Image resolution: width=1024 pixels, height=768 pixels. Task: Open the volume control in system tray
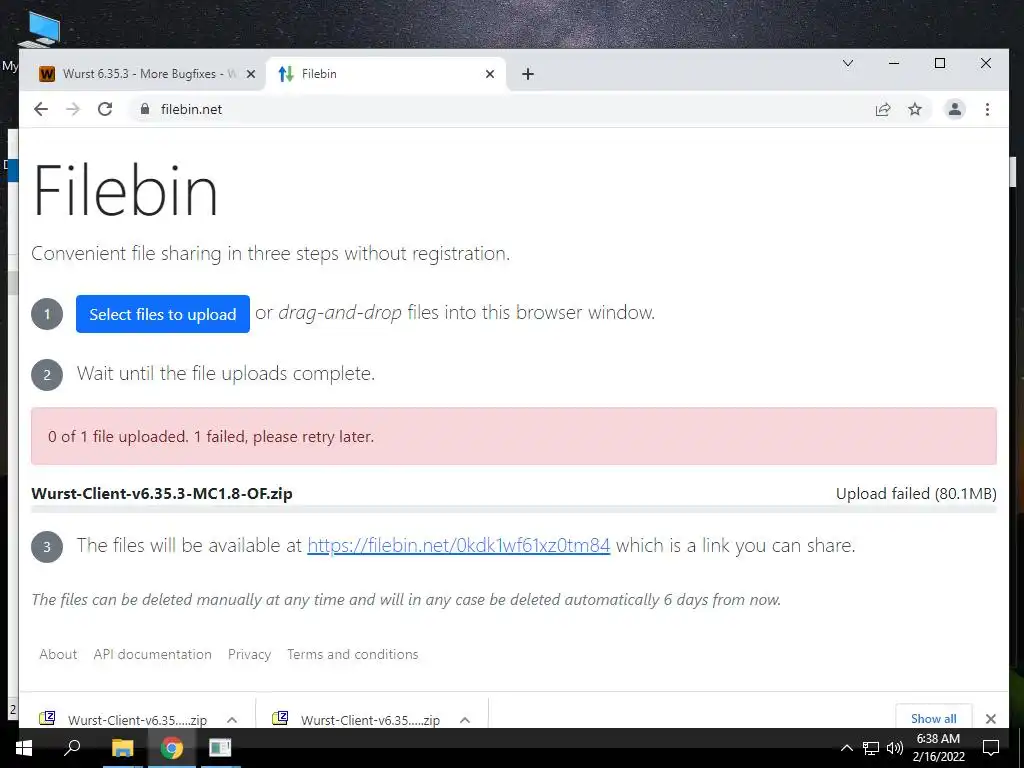pos(894,748)
